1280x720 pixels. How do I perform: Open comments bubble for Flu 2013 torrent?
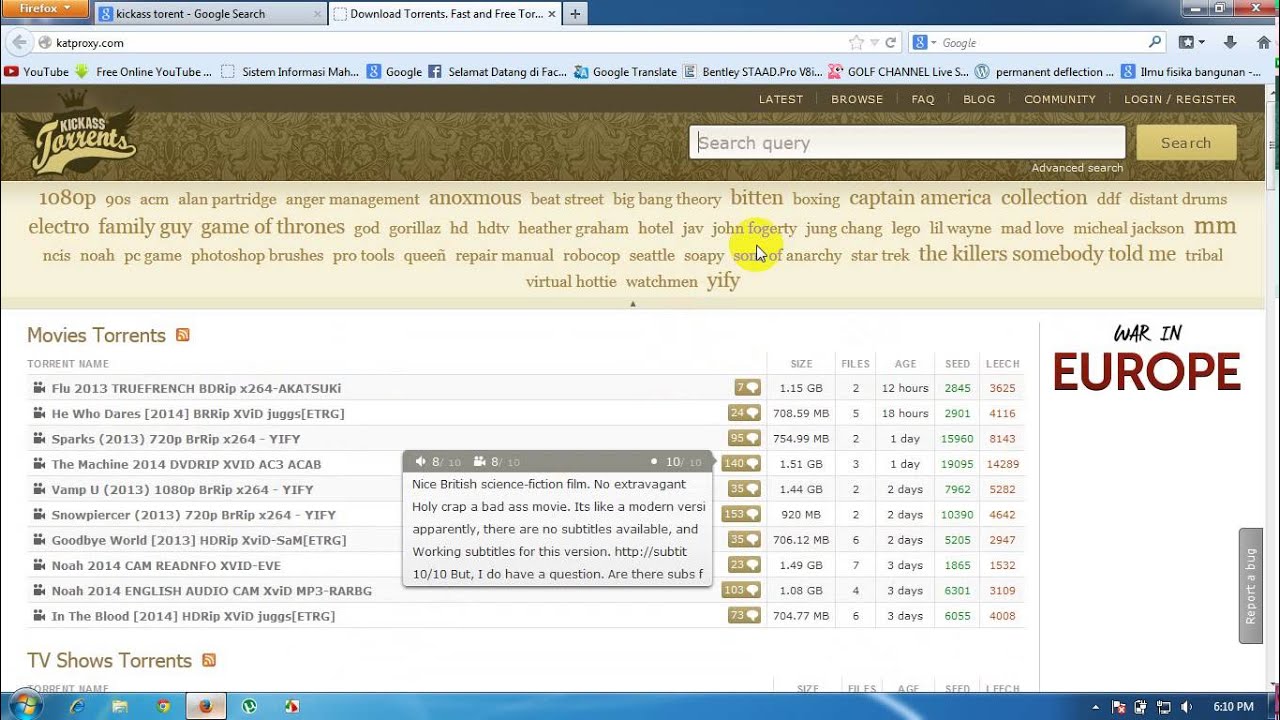(747, 388)
